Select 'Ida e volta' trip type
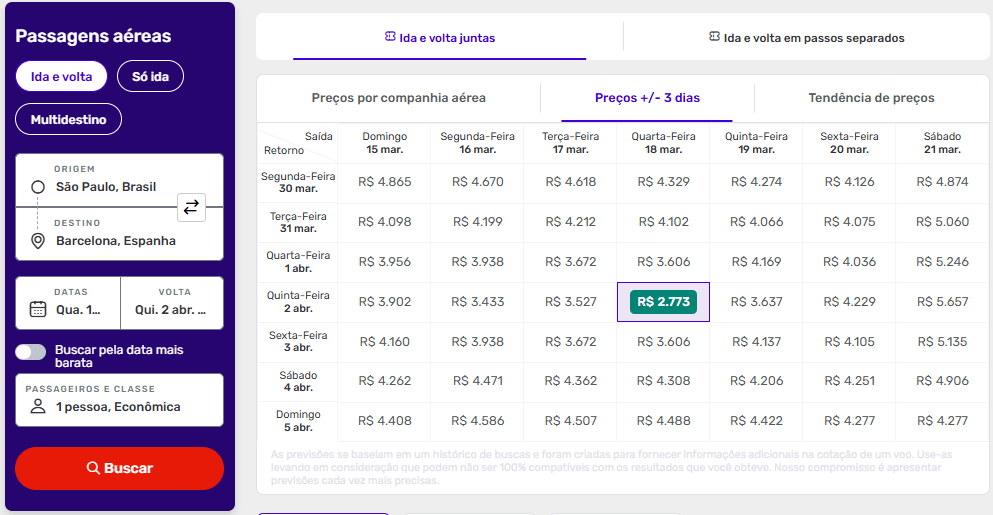This screenshot has height=515, width=993. point(61,76)
